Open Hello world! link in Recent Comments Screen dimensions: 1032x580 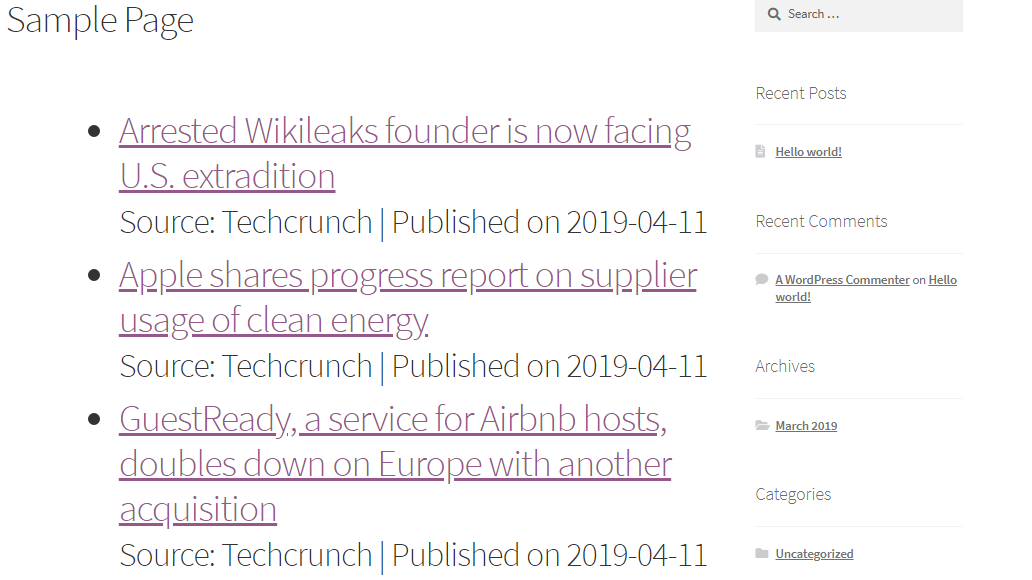click(x=866, y=288)
